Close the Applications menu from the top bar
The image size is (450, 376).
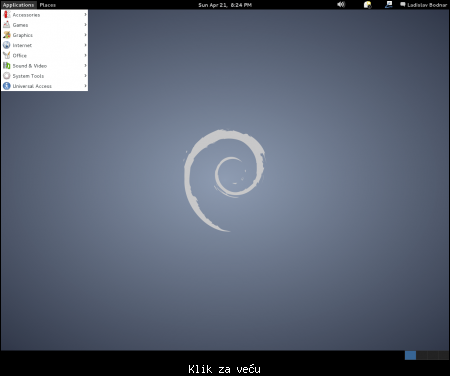pyautogui.click(x=18, y=5)
